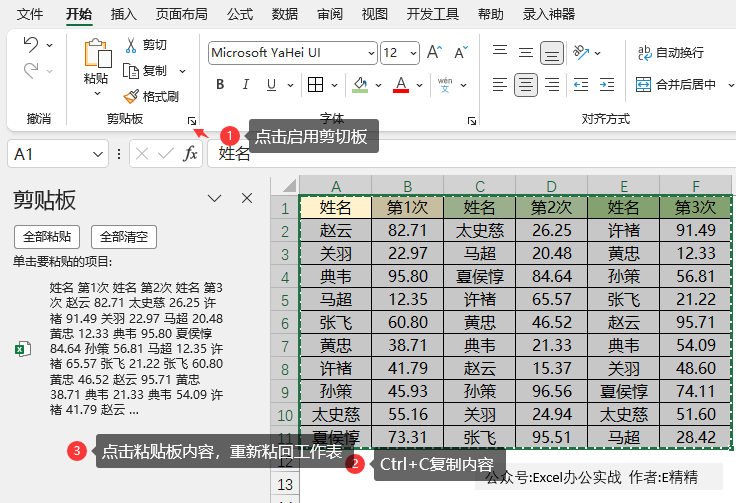Increase indent
This screenshot has height=503, width=736.
(607, 85)
